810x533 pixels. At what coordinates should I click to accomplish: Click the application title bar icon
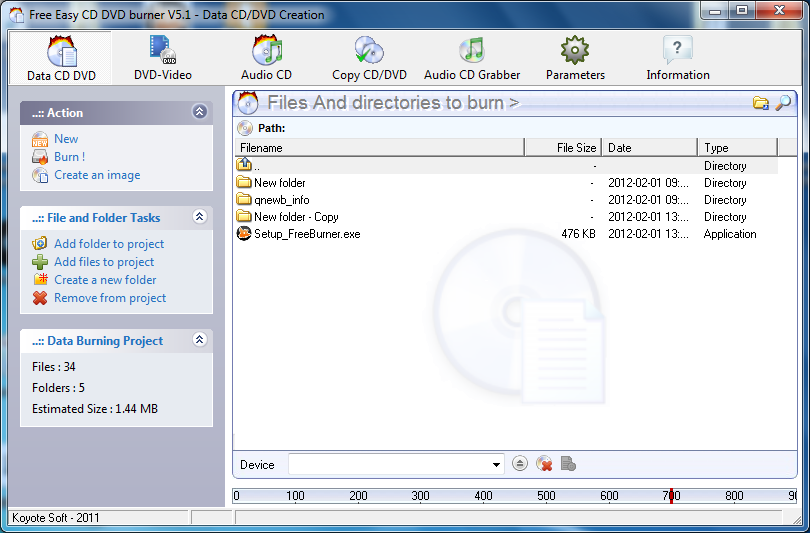point(17,15)
